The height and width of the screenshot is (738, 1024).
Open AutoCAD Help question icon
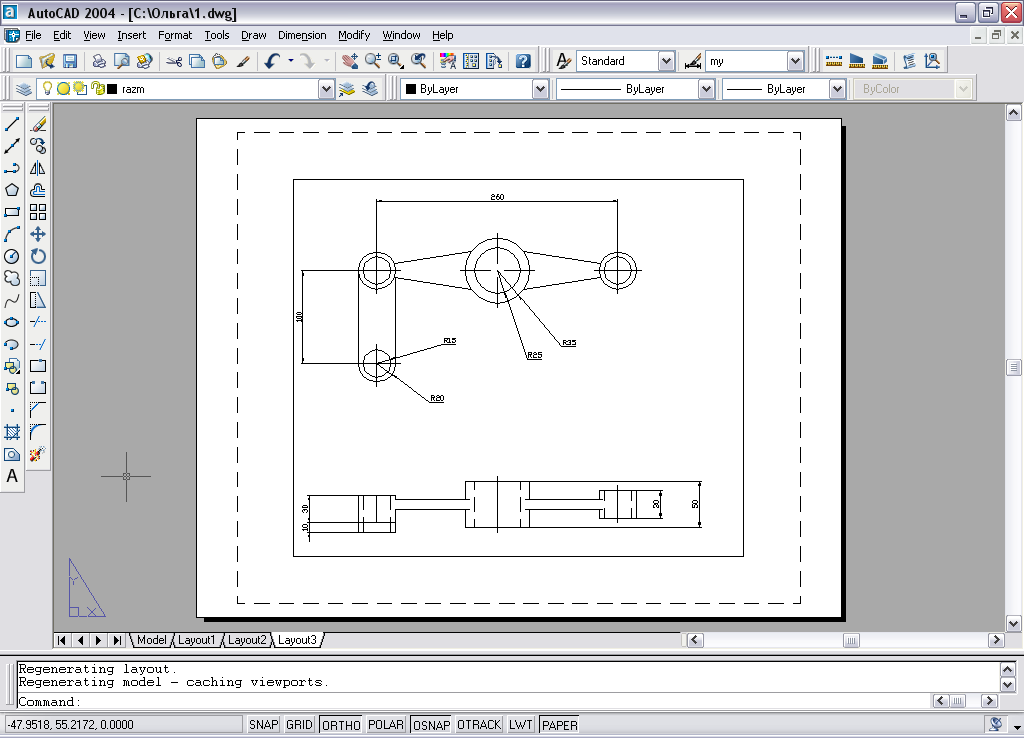coord(523,61)
